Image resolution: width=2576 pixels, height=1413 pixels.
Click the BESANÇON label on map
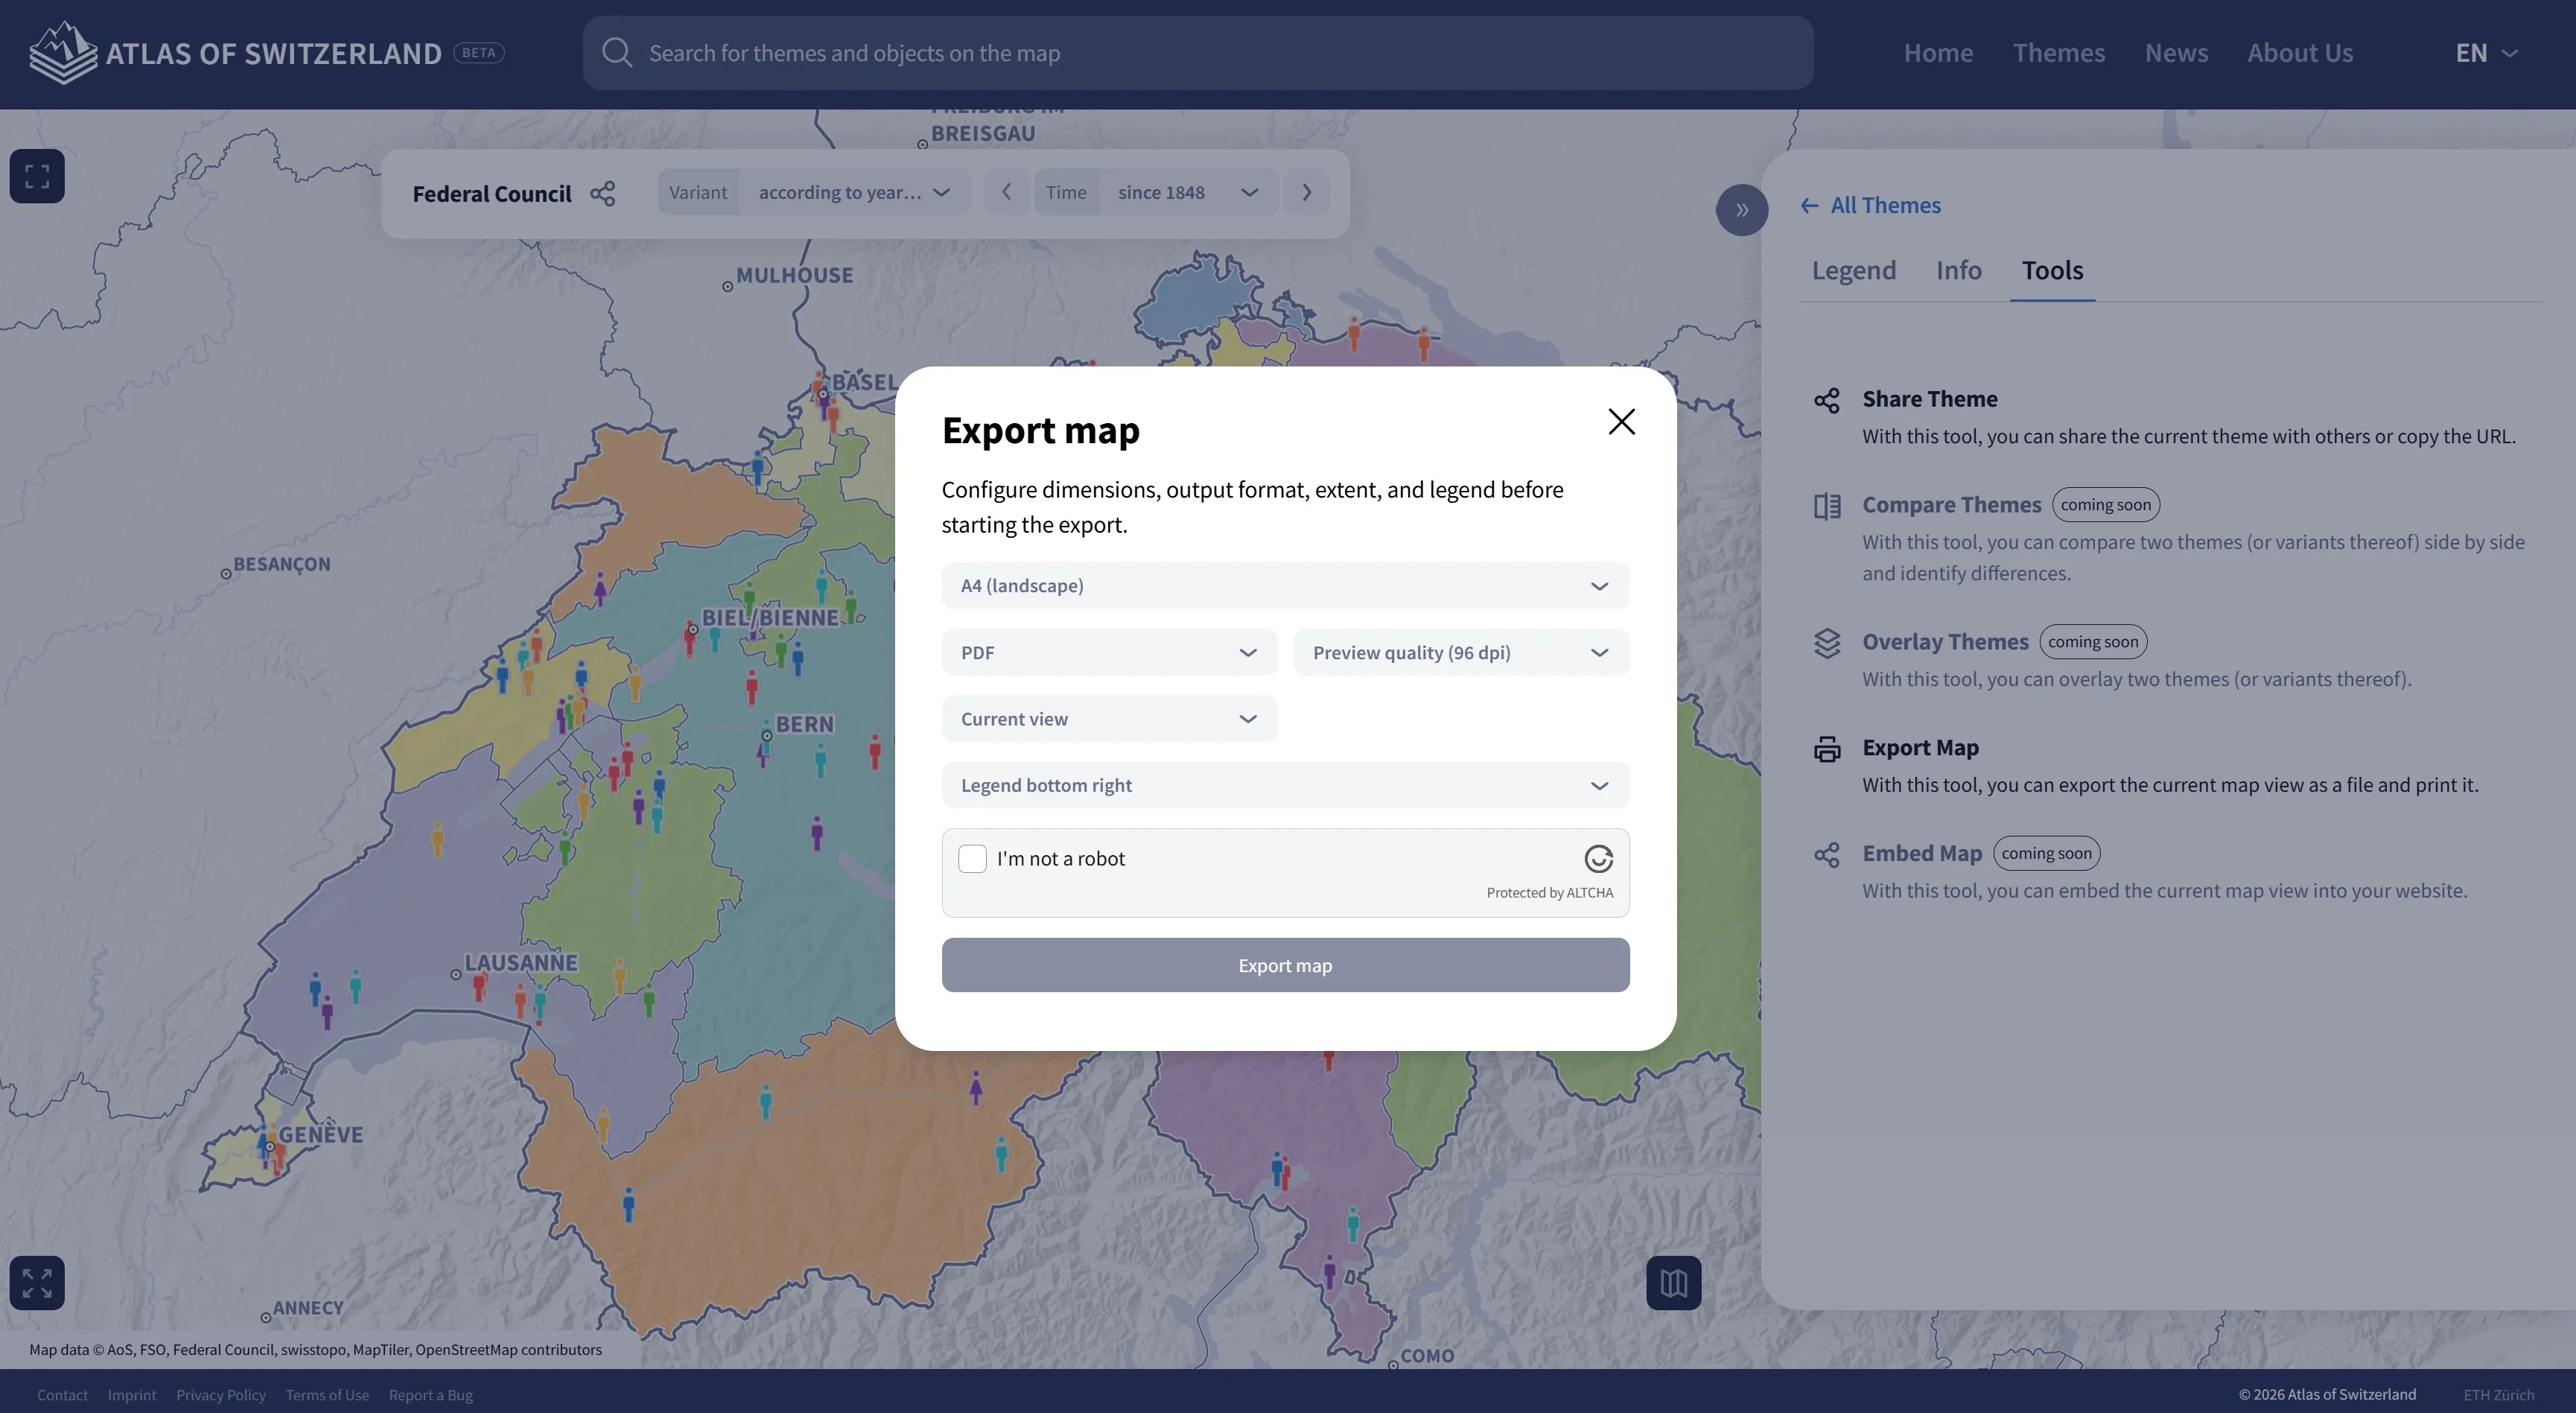pyautogui.click(x=281, y=564)
